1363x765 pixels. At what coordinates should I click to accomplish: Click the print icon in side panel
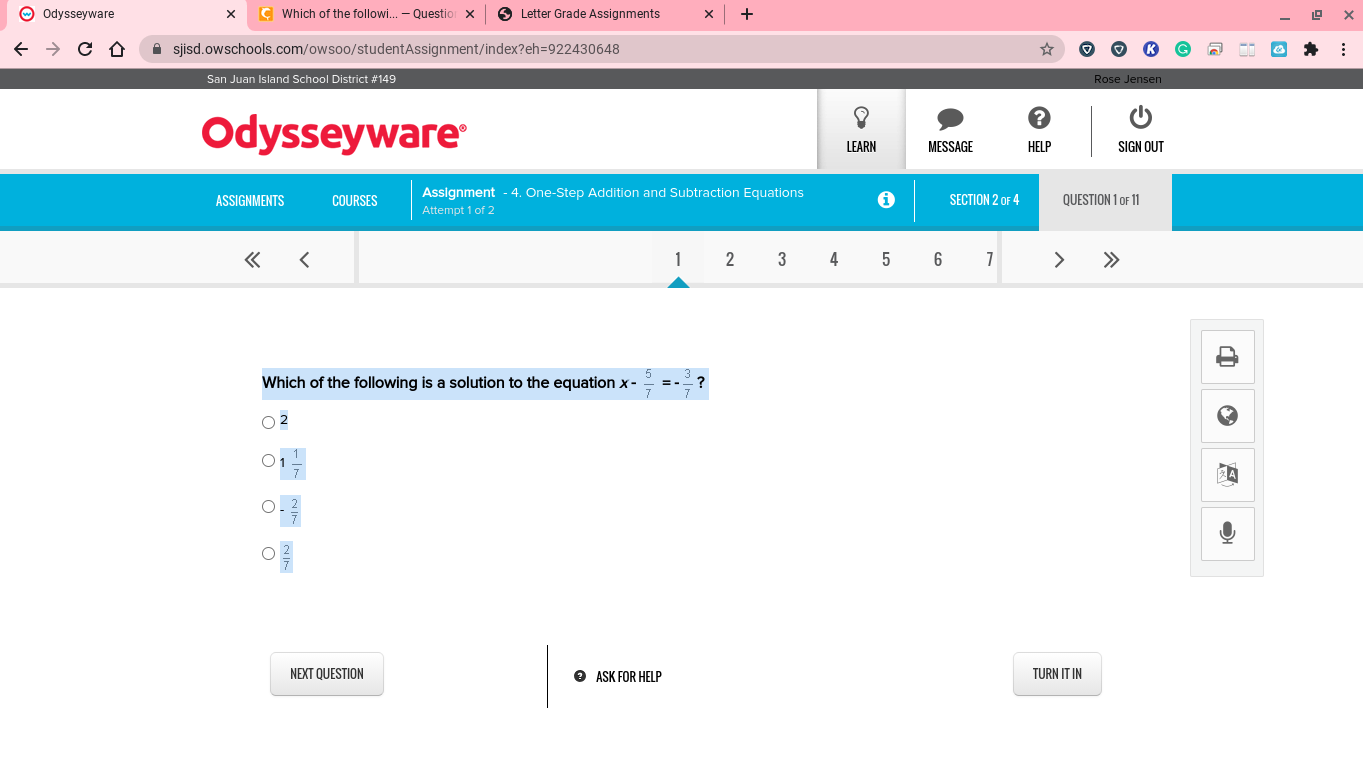1227,357
